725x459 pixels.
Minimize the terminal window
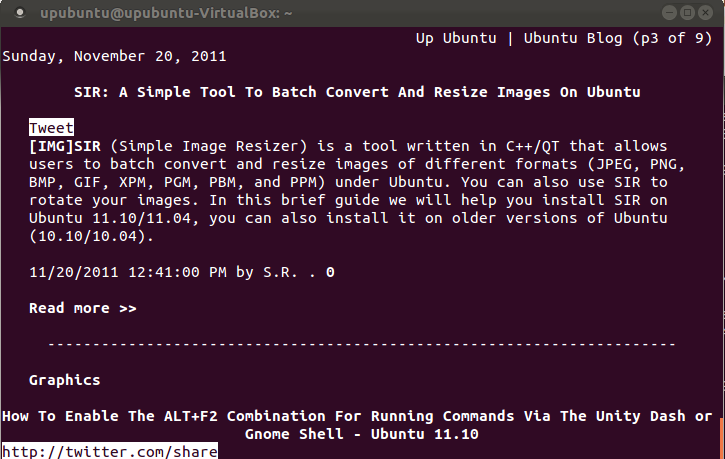[669, 12]
